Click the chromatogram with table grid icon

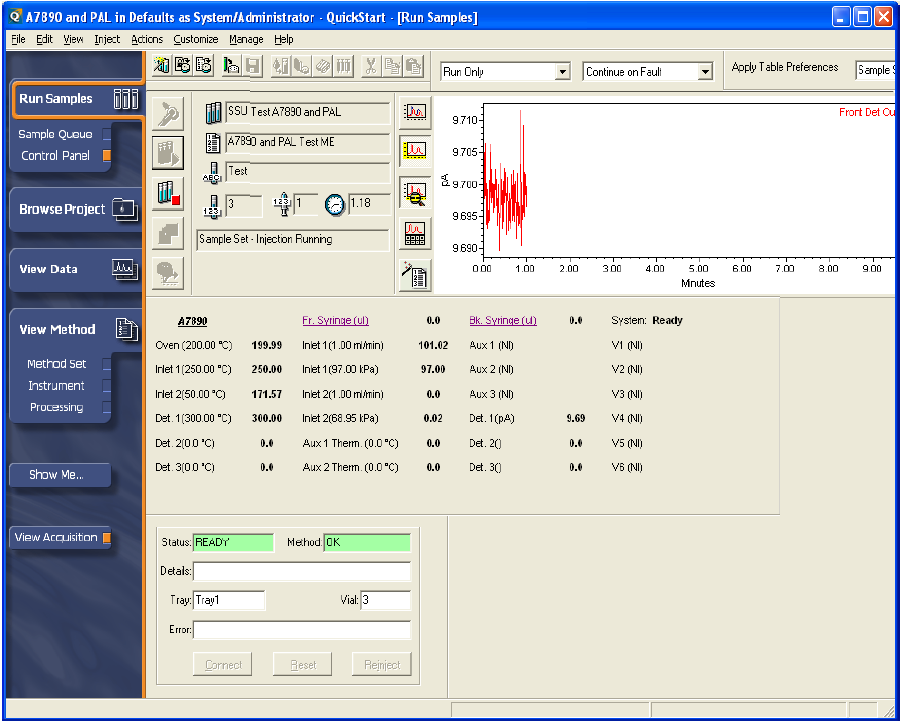[415, 233]
